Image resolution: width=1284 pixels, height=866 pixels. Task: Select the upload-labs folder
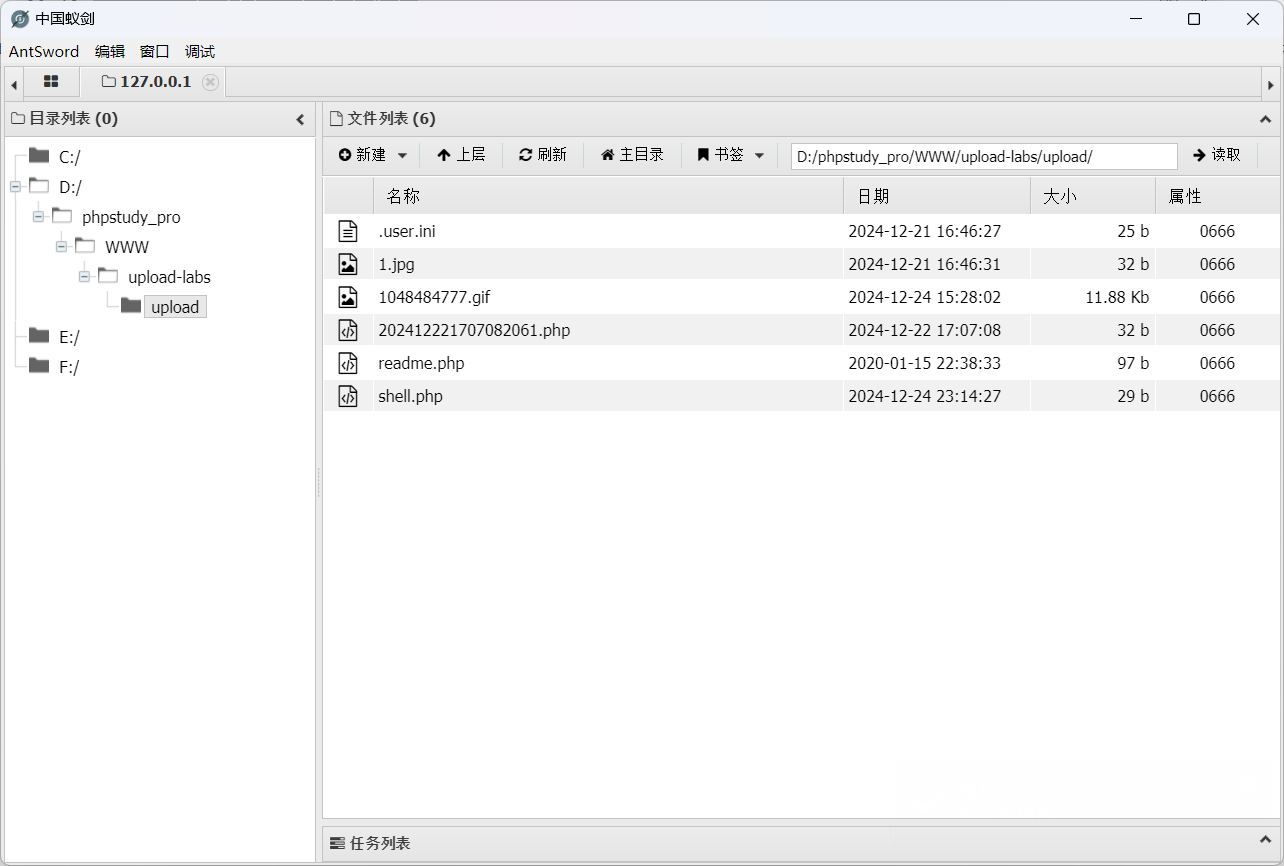pos(169,277)
